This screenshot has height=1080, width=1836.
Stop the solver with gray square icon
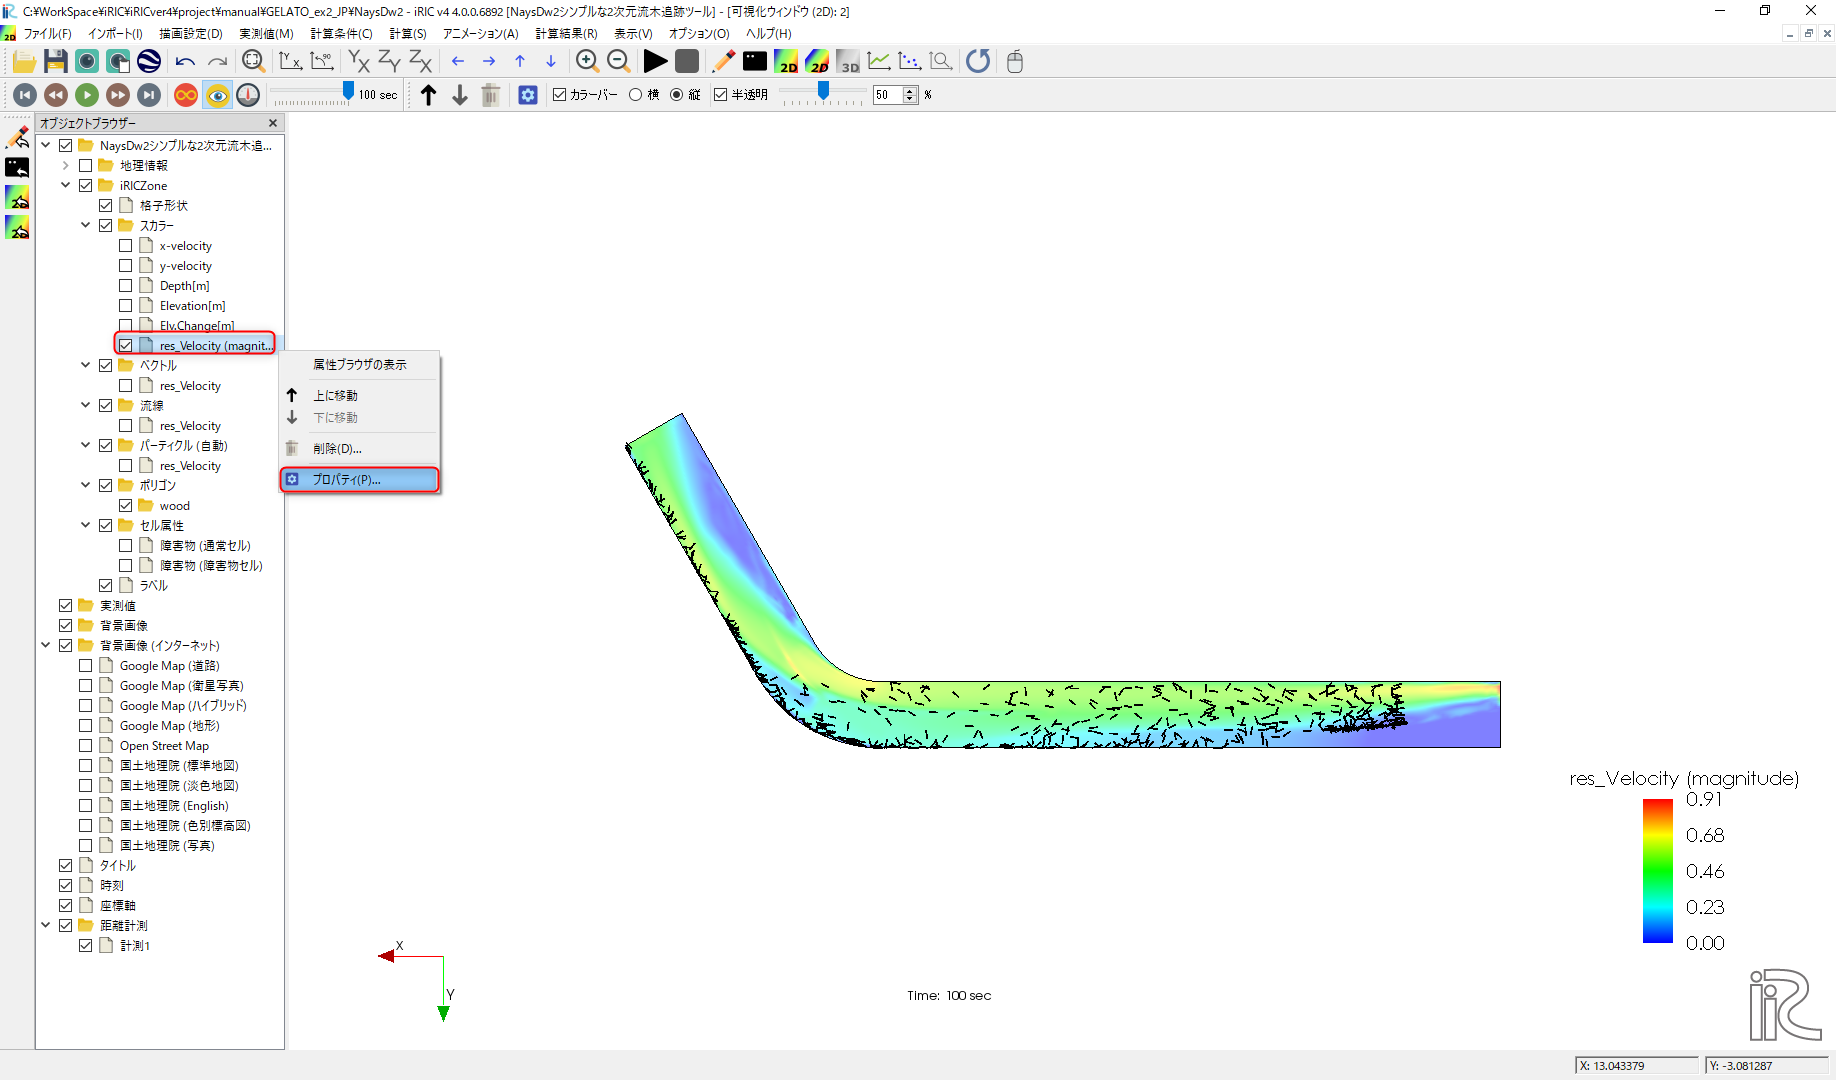pos(687,62)
